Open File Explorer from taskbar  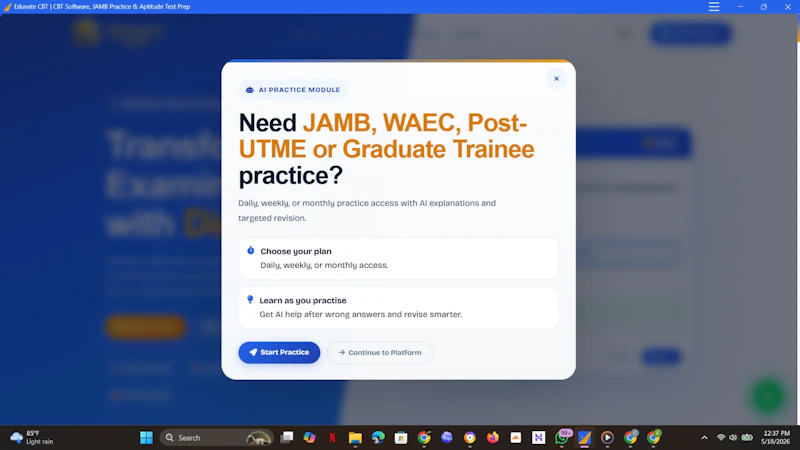355,438
